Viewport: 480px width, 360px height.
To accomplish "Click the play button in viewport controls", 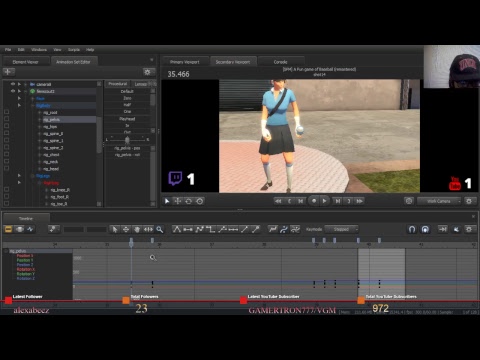I will pos(324,201).
